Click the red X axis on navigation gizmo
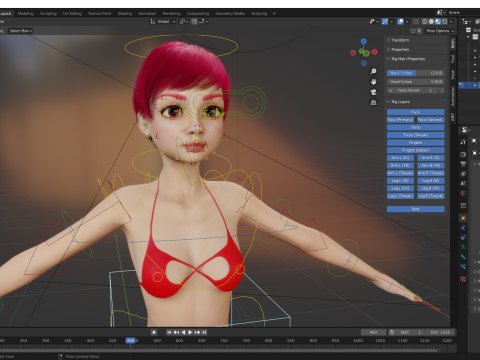This screenshot has height=360, width=480. (x=374, y=52)
